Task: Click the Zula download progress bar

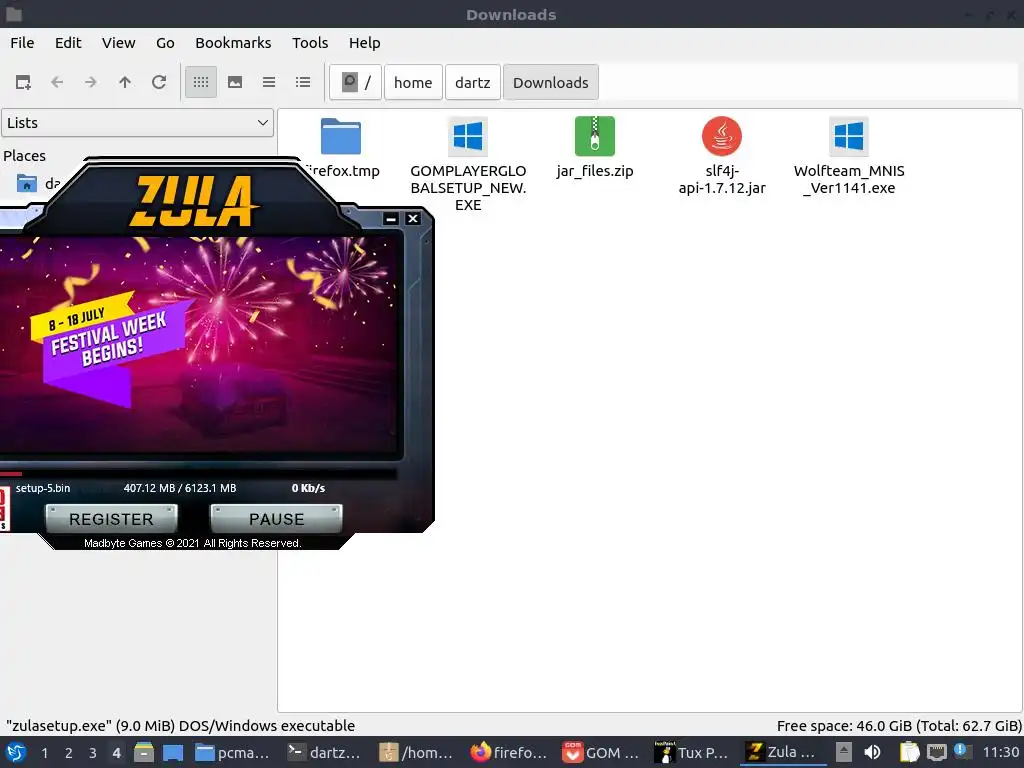Action: pos(198,473)
